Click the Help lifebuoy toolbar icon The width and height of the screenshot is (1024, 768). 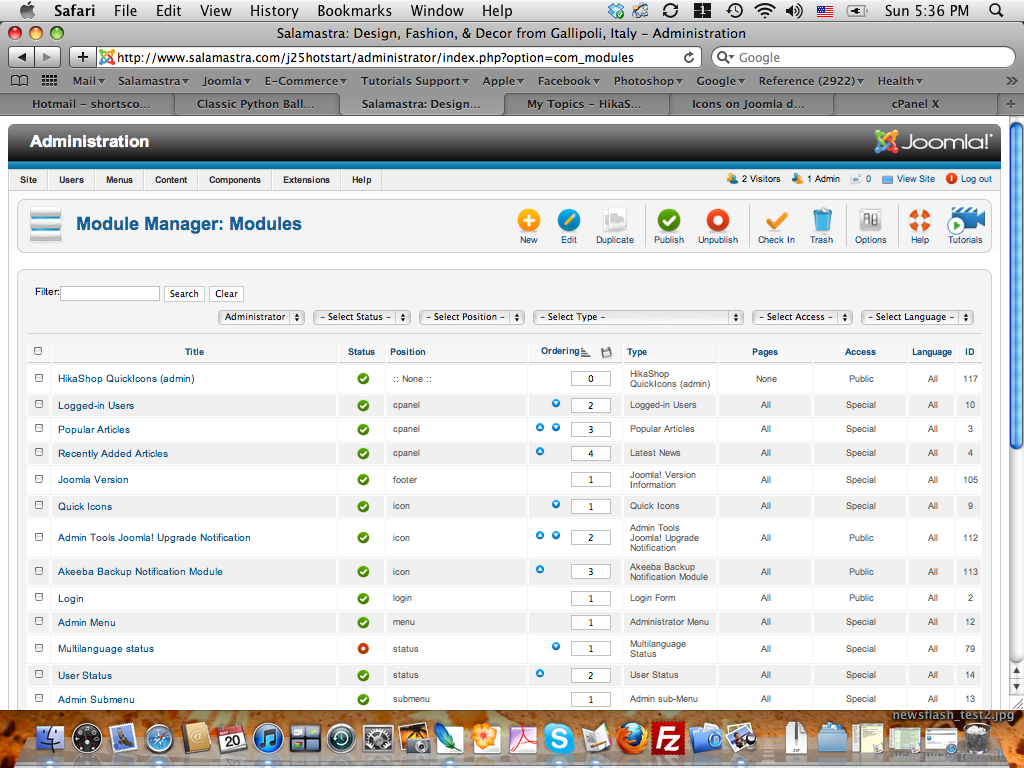pyautogui.click(x=920, y=221)
